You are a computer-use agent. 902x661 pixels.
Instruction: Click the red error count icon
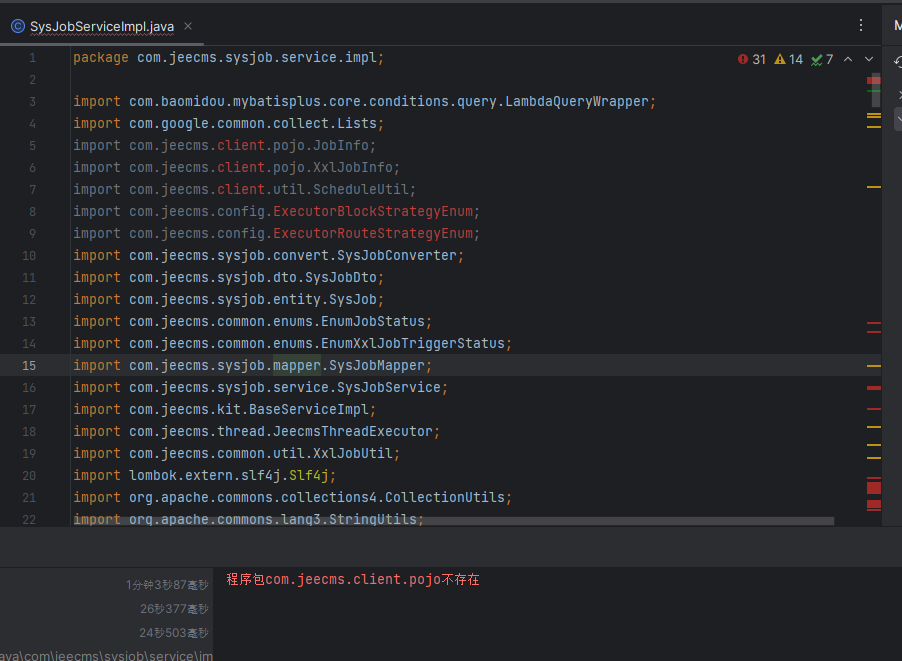[x=743, y=59]
